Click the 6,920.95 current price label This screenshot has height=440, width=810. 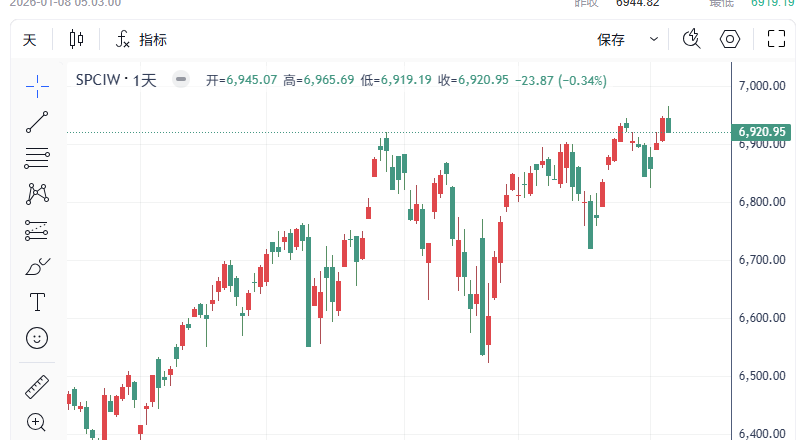click(763, 132)
